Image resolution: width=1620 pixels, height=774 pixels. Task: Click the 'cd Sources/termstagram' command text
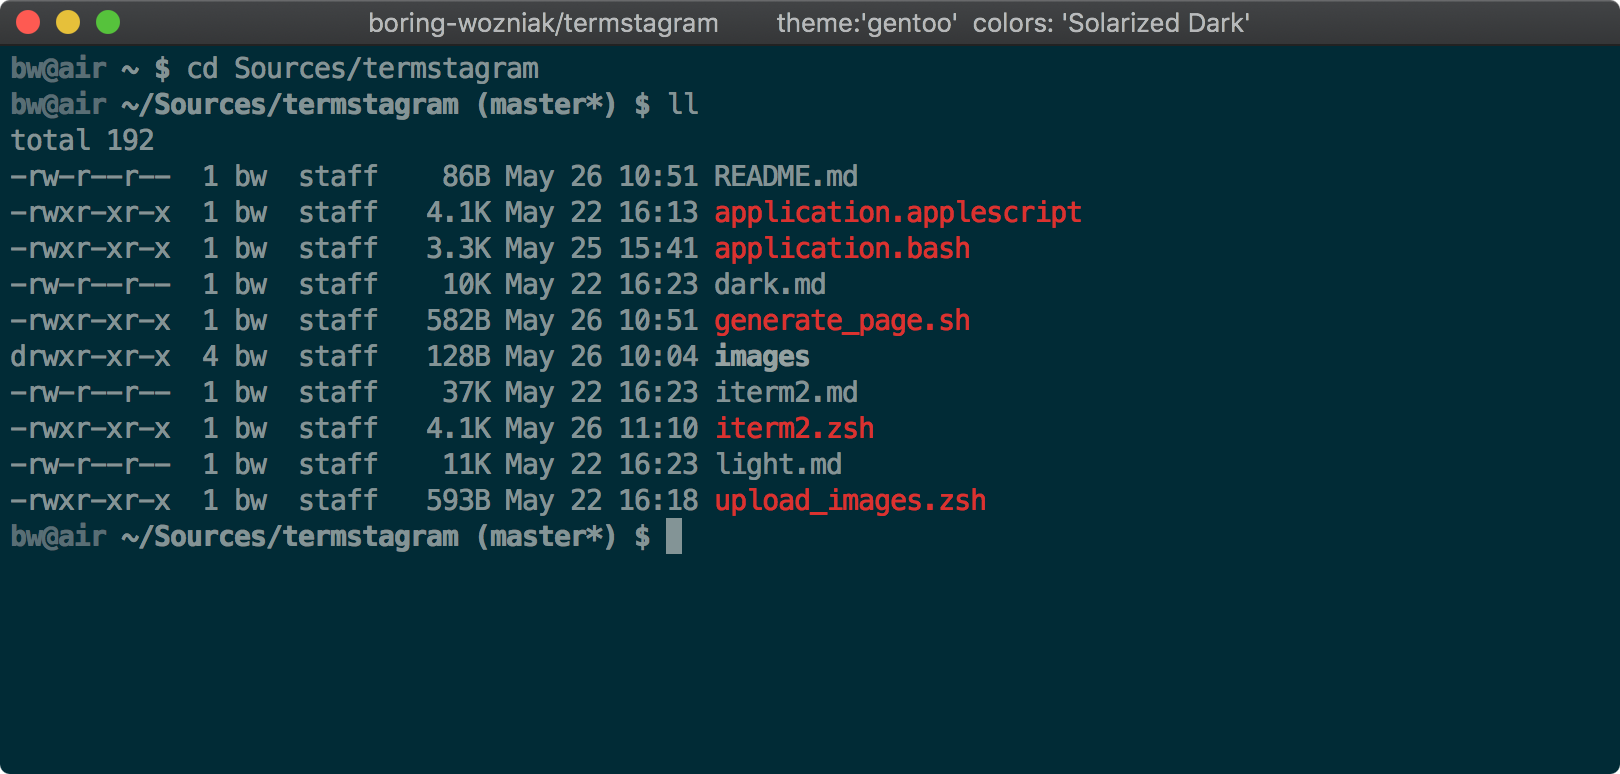tap(362, 69)
